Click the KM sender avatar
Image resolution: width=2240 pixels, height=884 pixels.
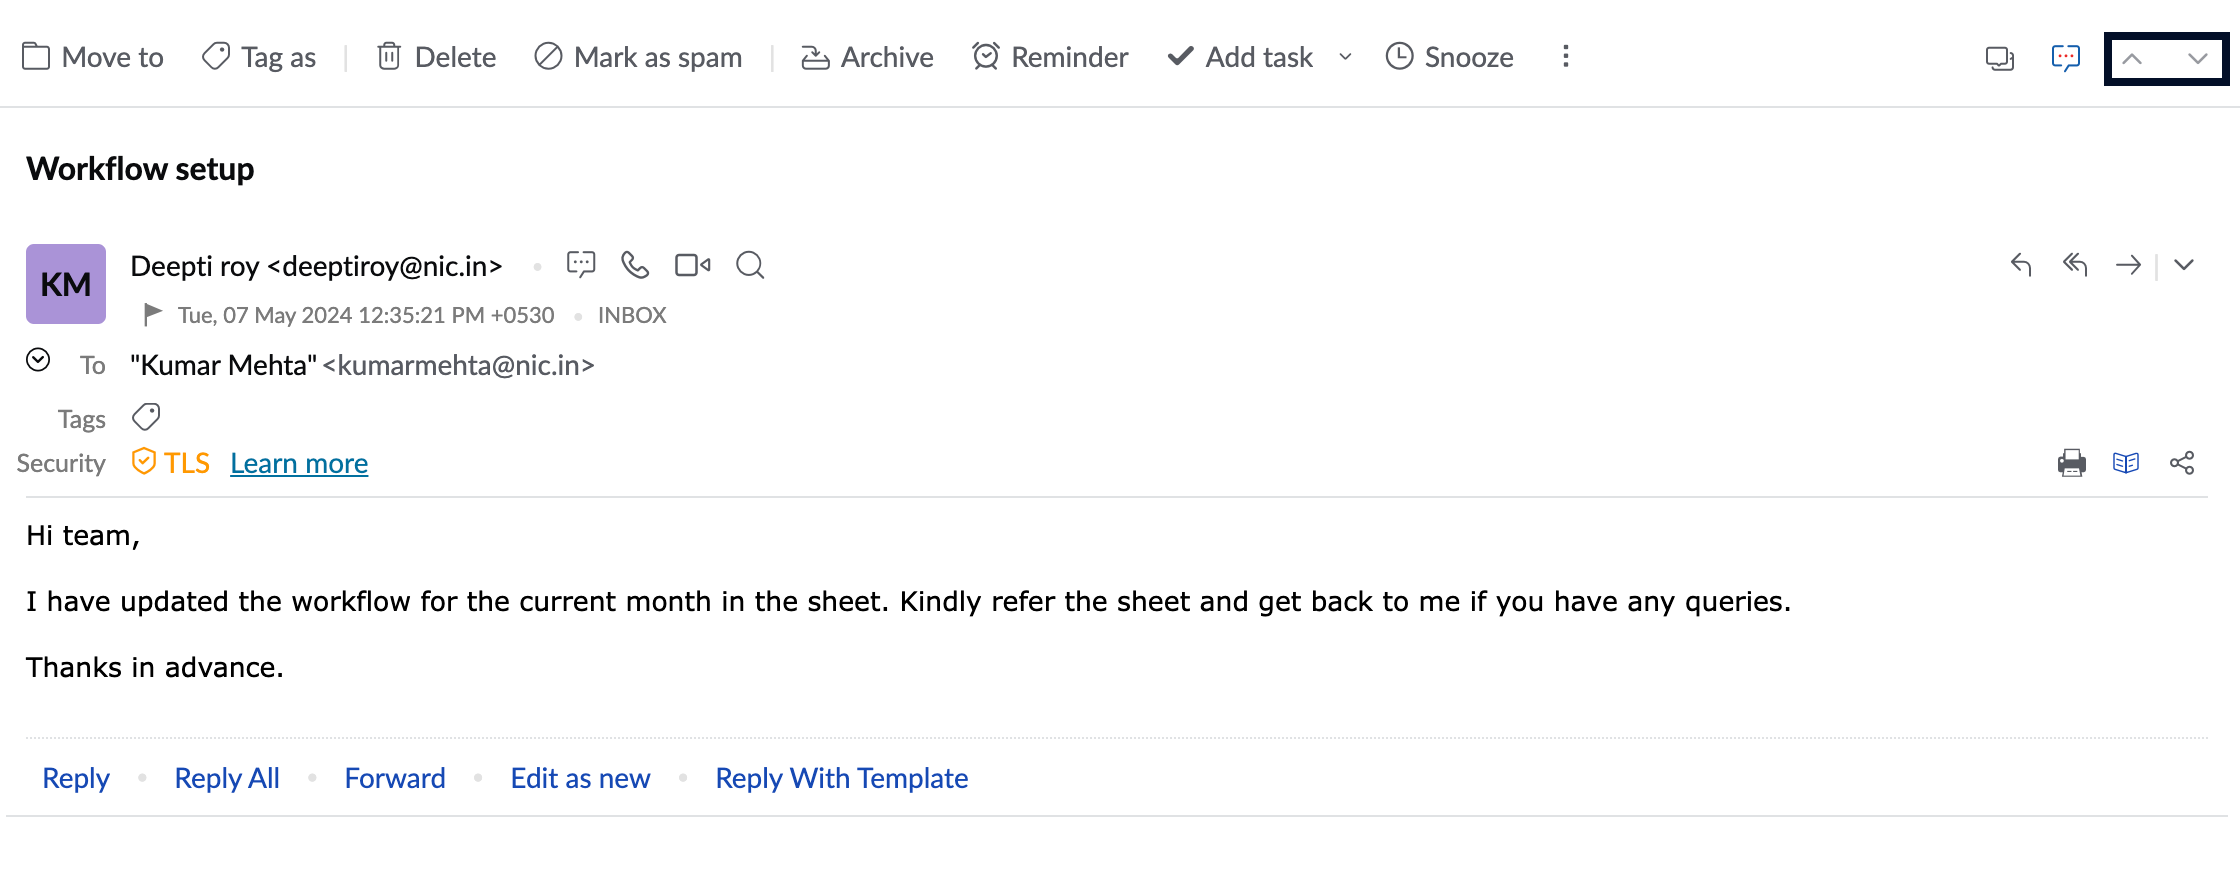pyautogui.click(x=66, y=284)
